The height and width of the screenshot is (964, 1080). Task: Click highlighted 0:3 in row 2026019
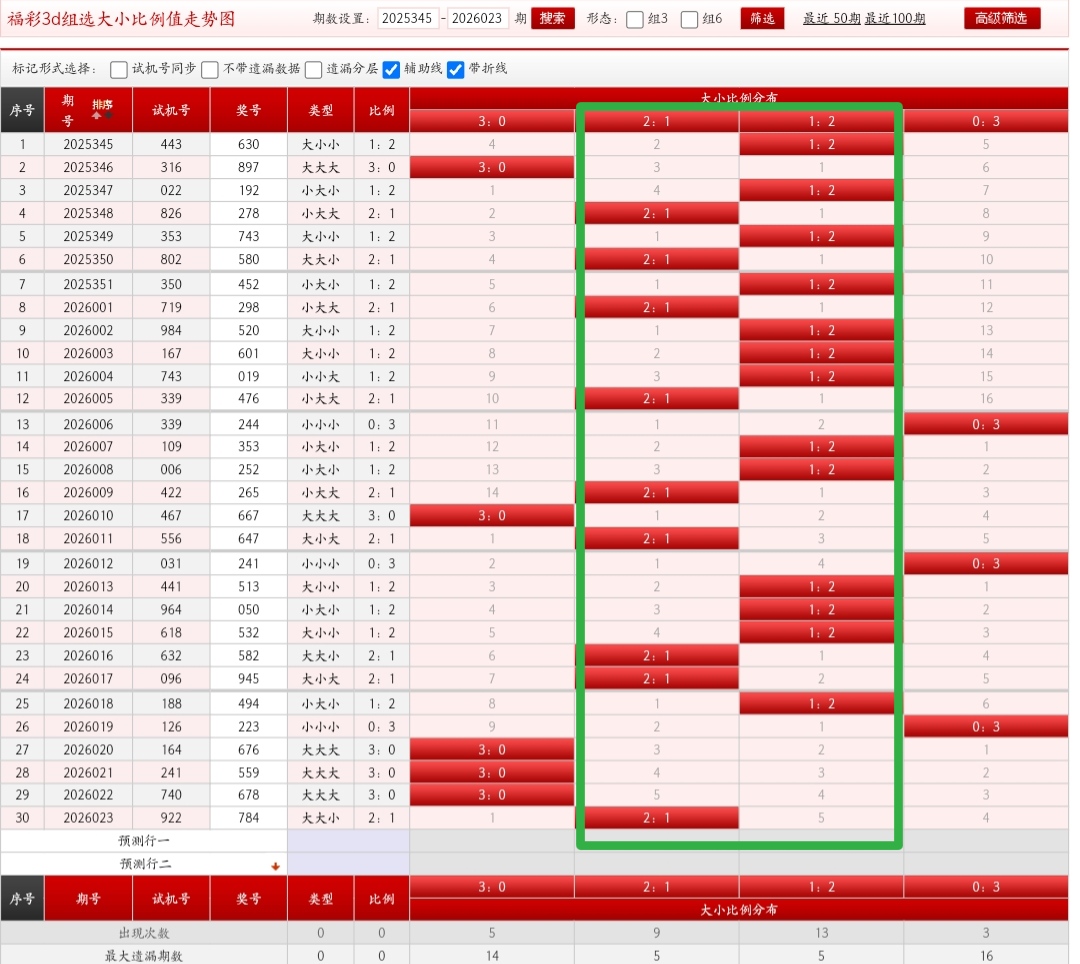(986, 726)
